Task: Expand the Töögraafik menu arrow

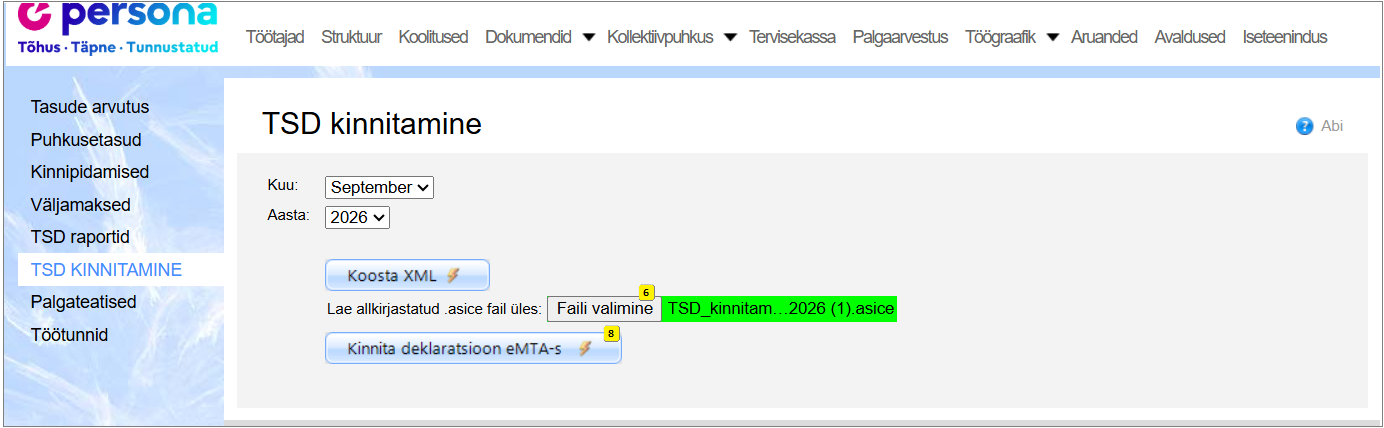Action: click(x=1052, y=37)
